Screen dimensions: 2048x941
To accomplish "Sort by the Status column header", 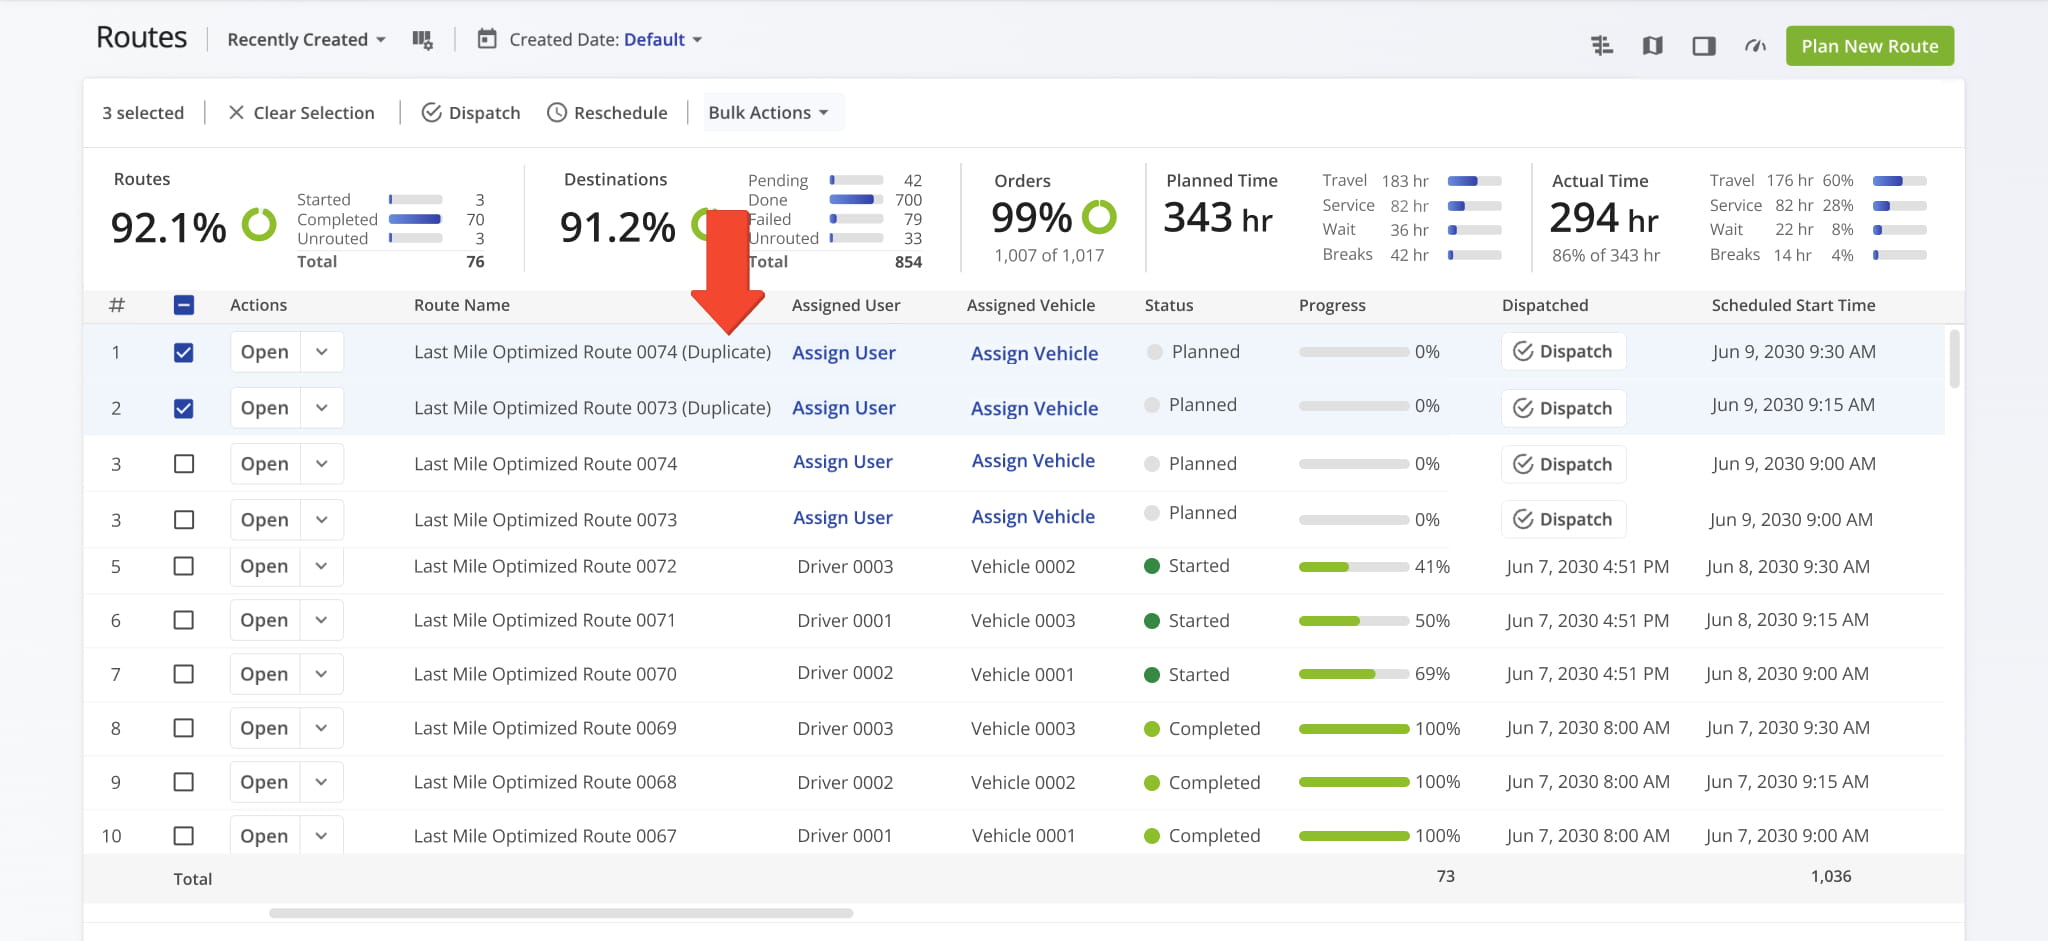I will point(1168,306).
